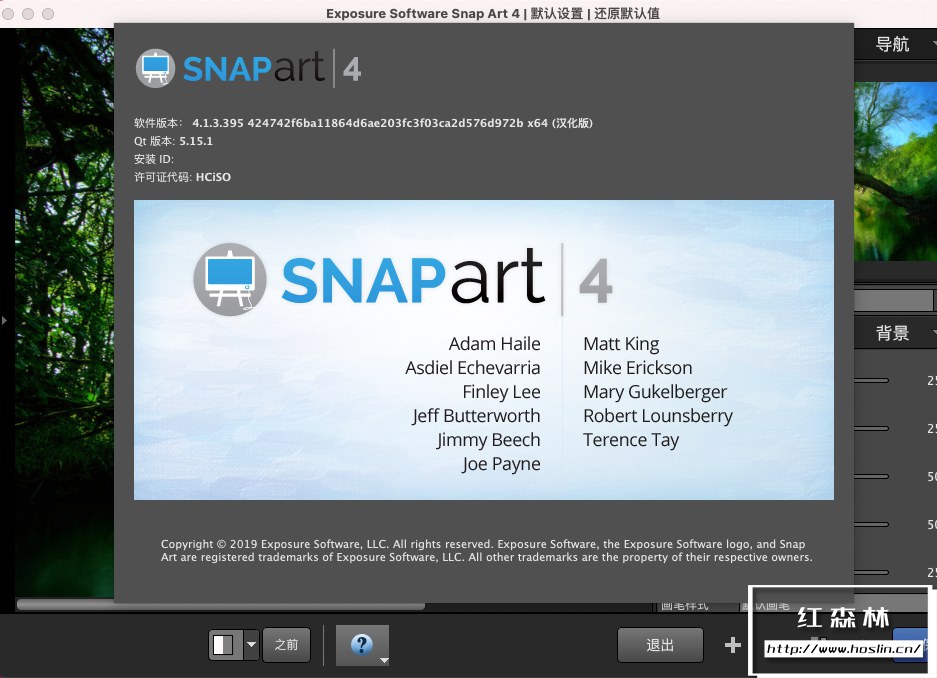Viewport: 937px width, 678px height.
Task: Click the name Asdiel Echevarria
Action: coord(473,368)
